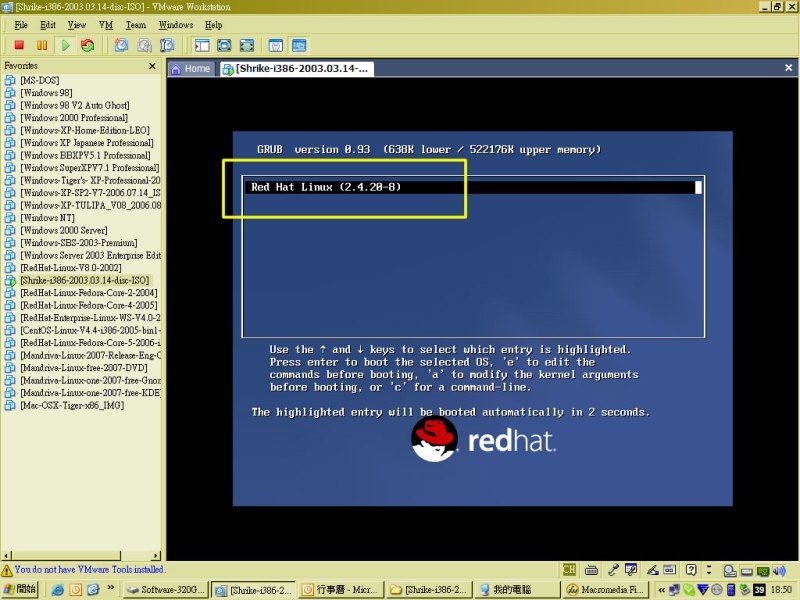Click the VMware Tools warning message
The image size is (800, 600).
[x=89, y=569]
